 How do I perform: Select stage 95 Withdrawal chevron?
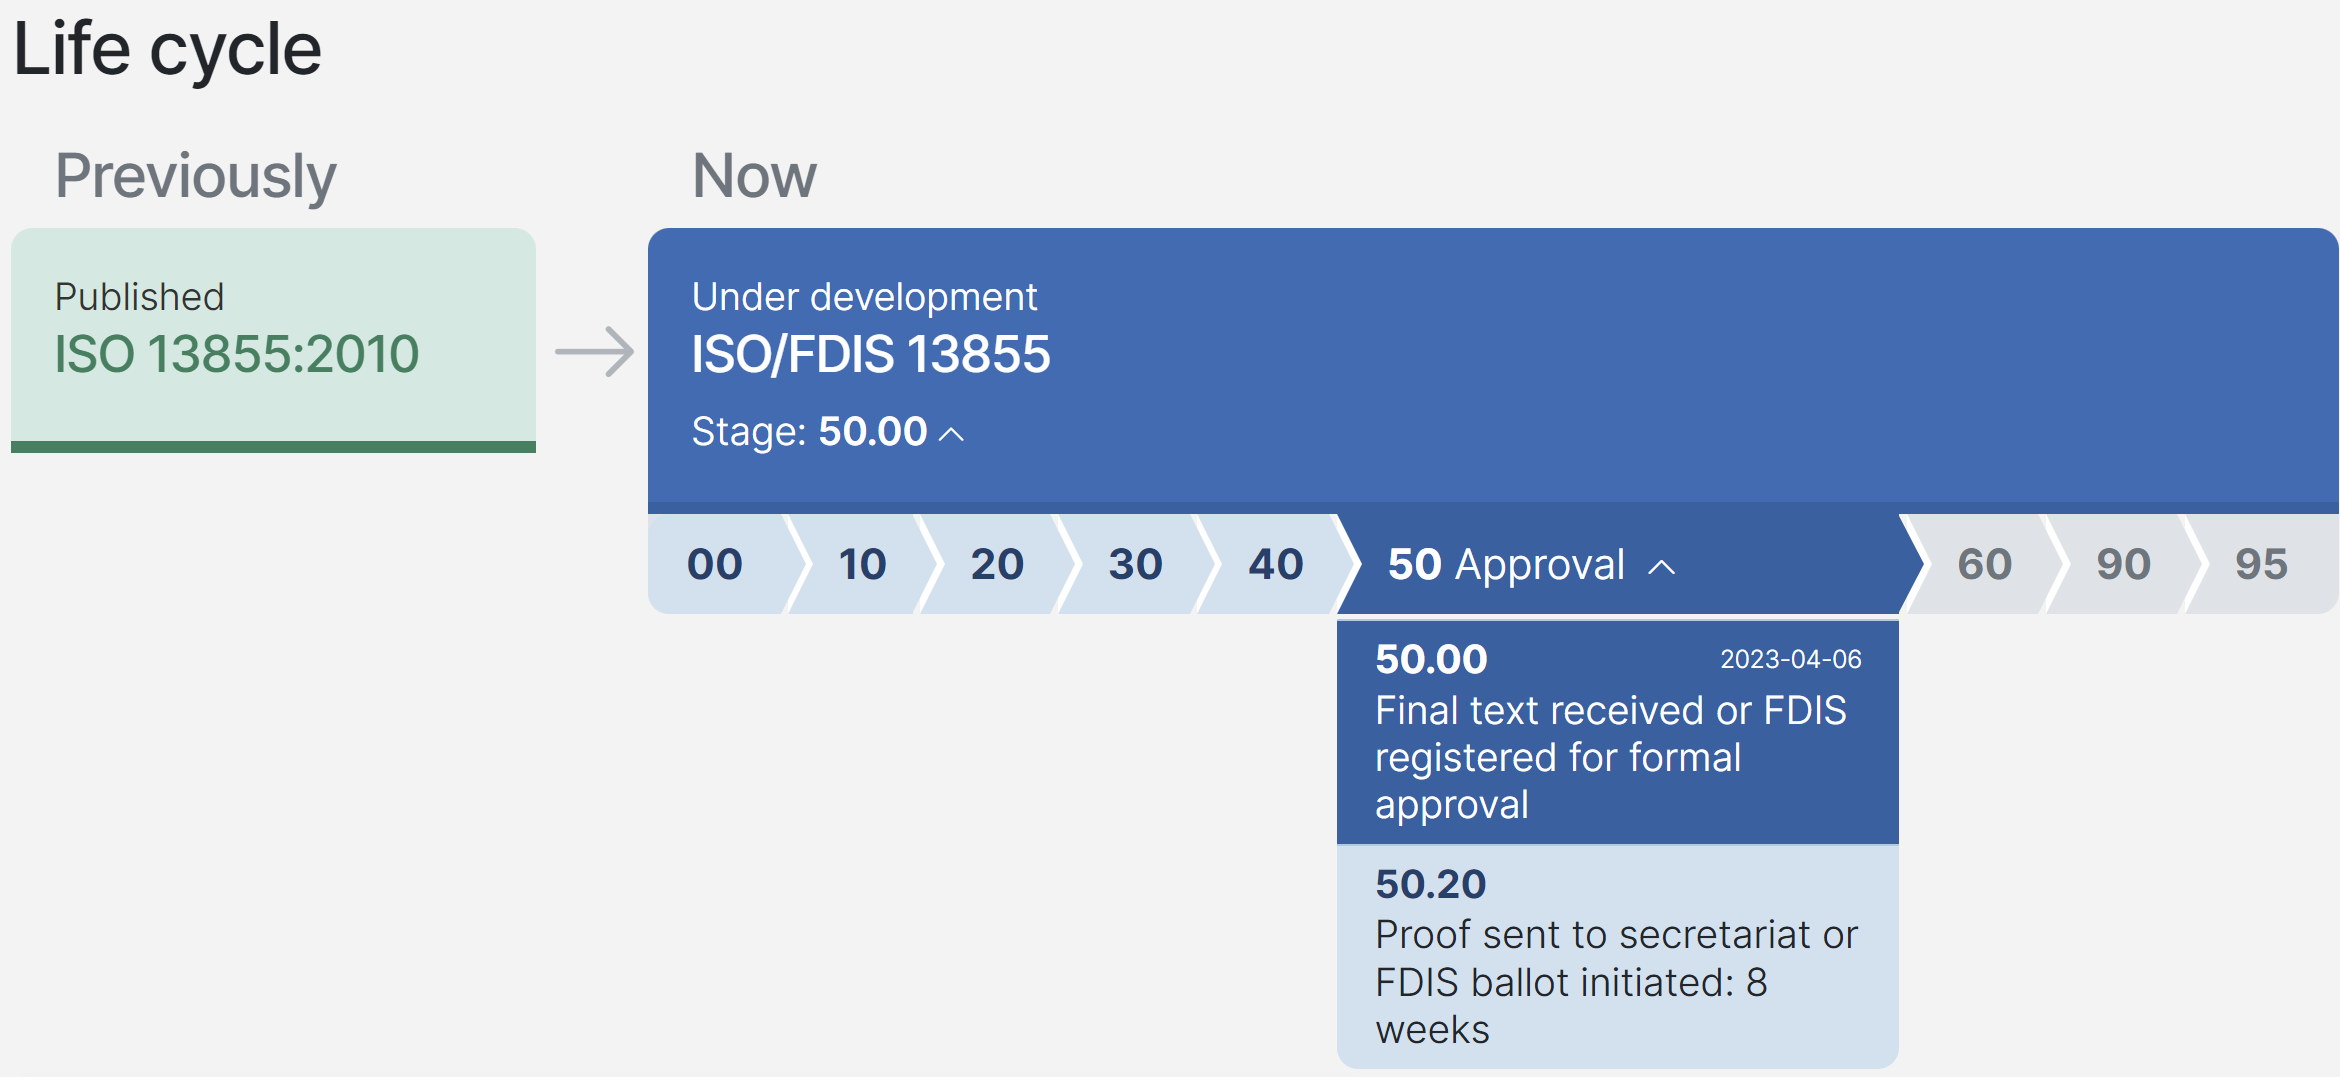click(x=2262, y=564)
